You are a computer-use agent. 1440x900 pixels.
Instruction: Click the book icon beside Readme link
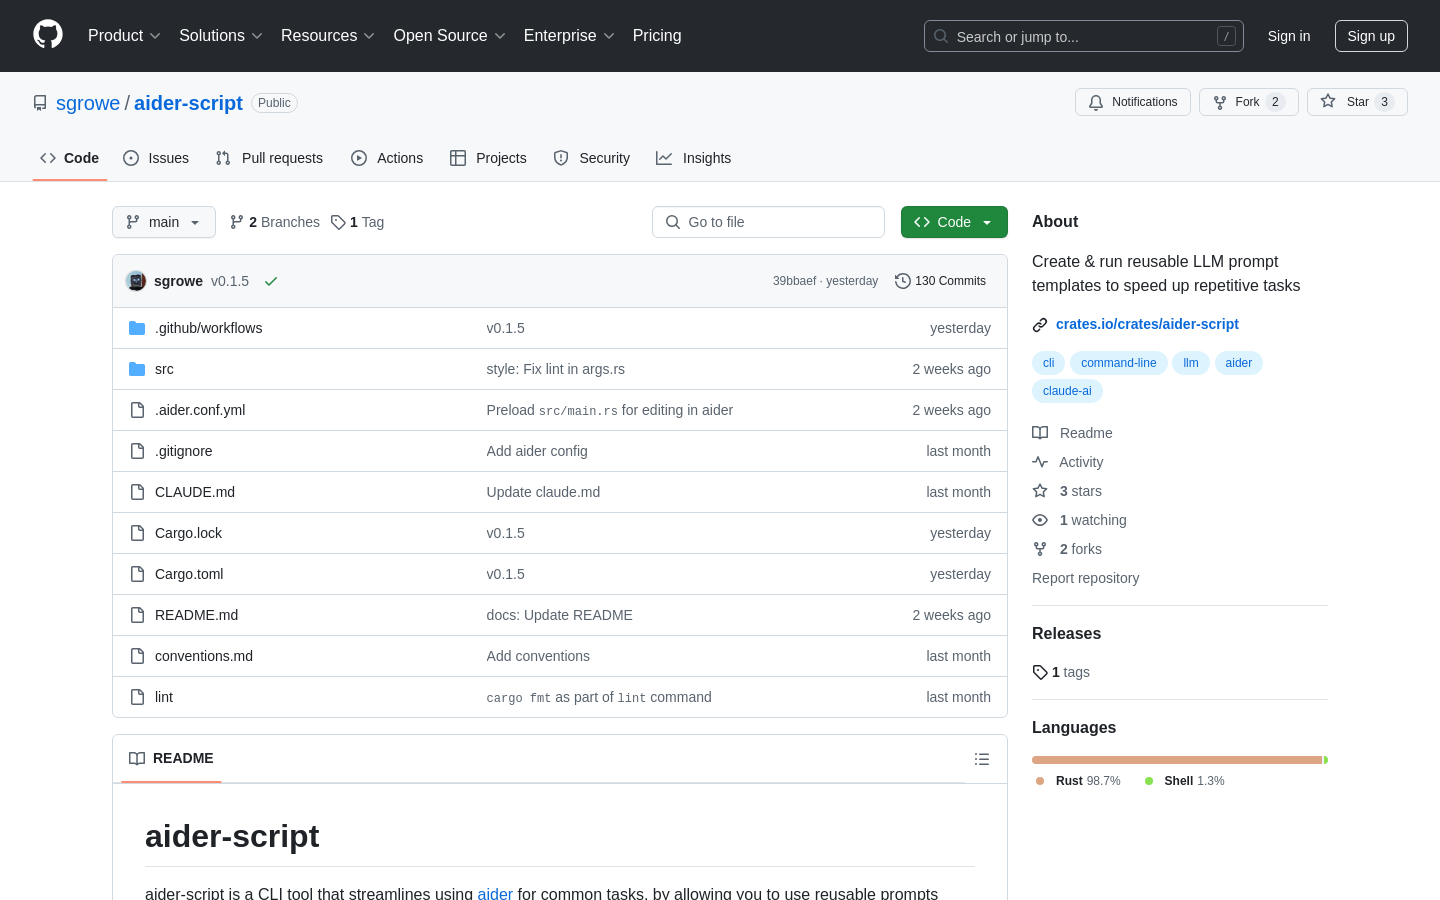click(x=1040, y=433)
